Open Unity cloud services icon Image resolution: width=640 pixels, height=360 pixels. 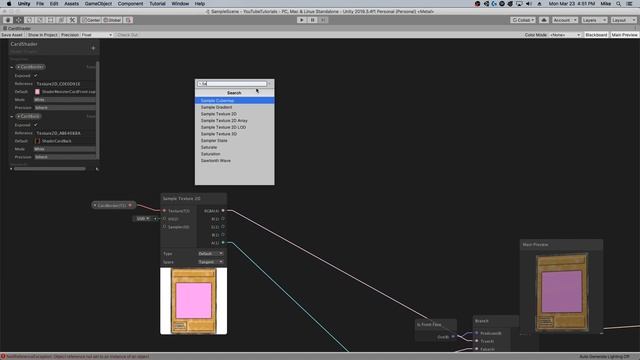click(544, 20)
